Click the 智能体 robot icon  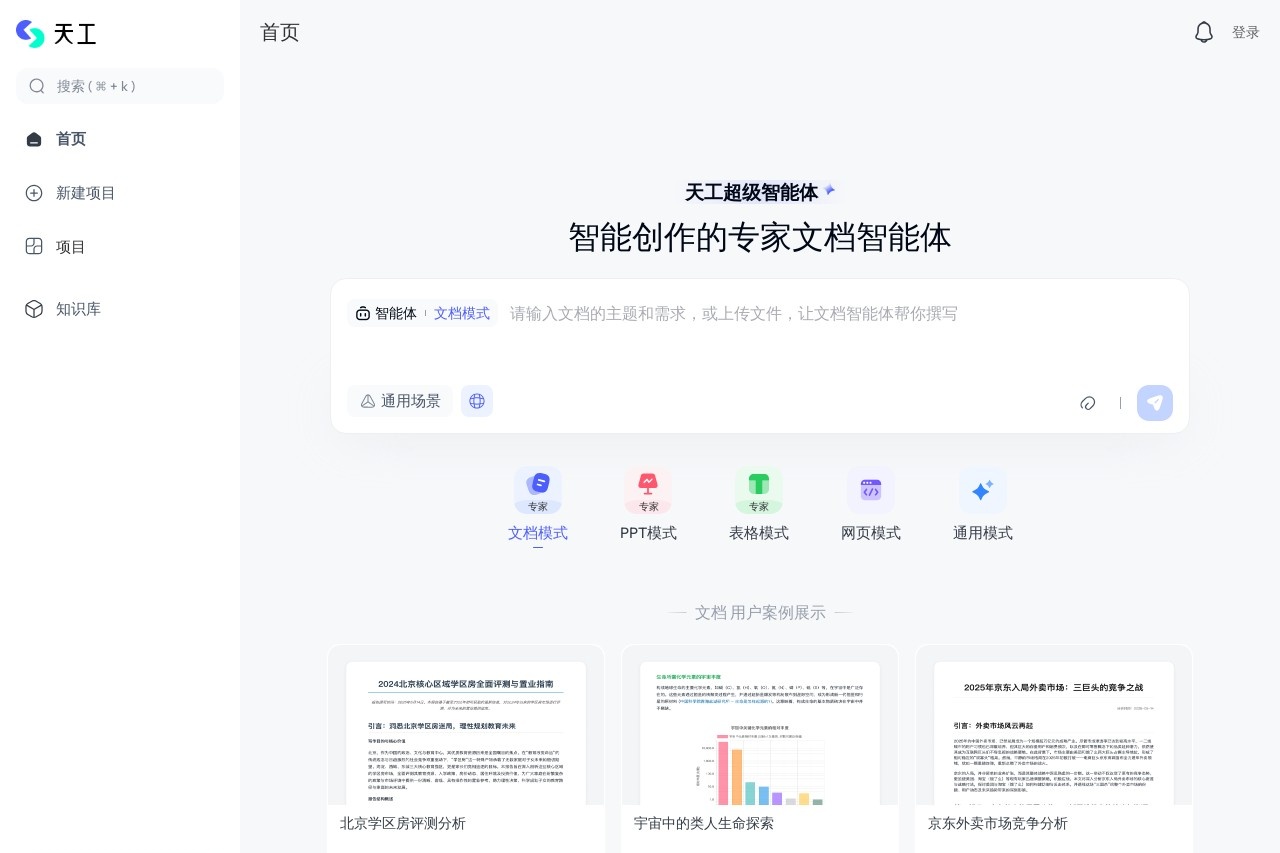pyautogui.click(x=362, y=314)
